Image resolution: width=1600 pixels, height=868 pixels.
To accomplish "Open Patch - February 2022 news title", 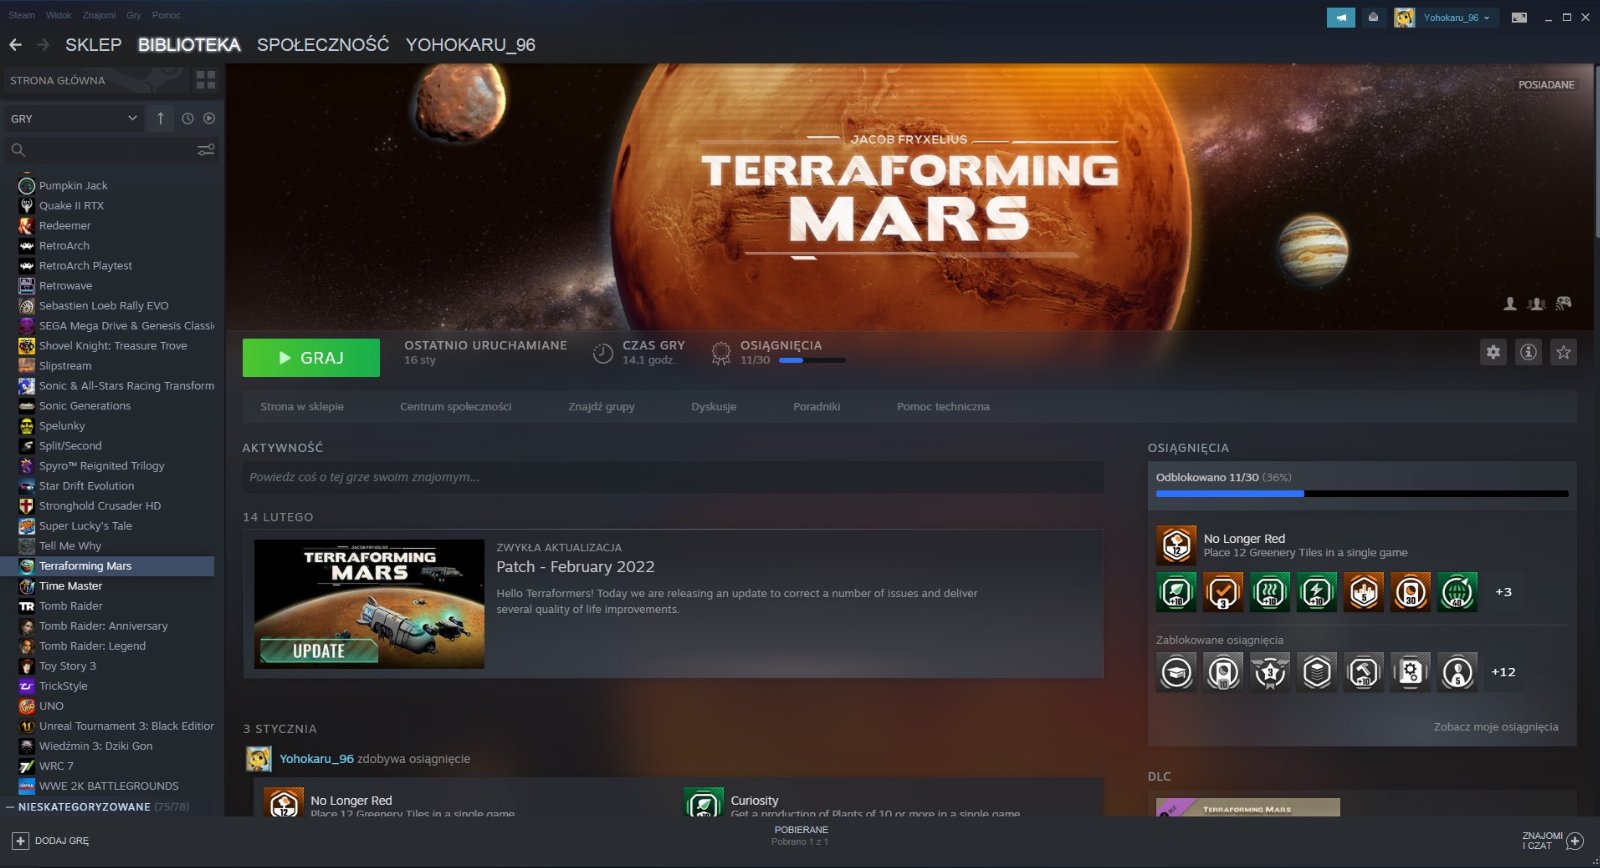I will 575,567.
